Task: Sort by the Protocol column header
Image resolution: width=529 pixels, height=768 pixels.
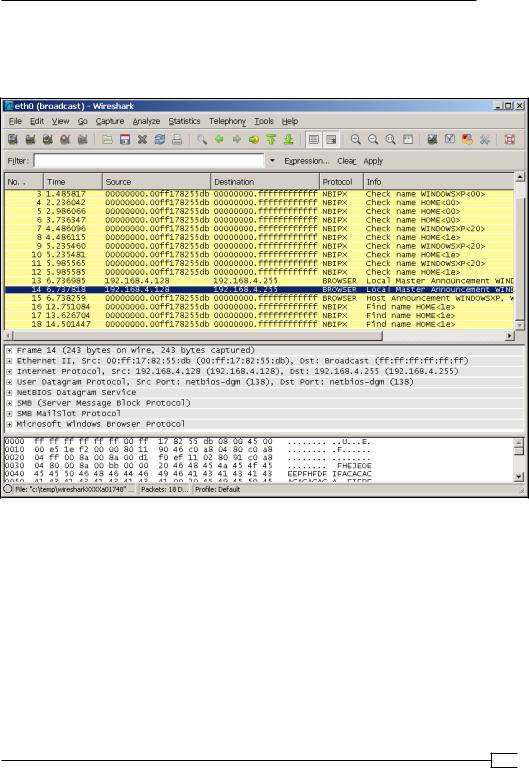Action: (x=341, y=182)
